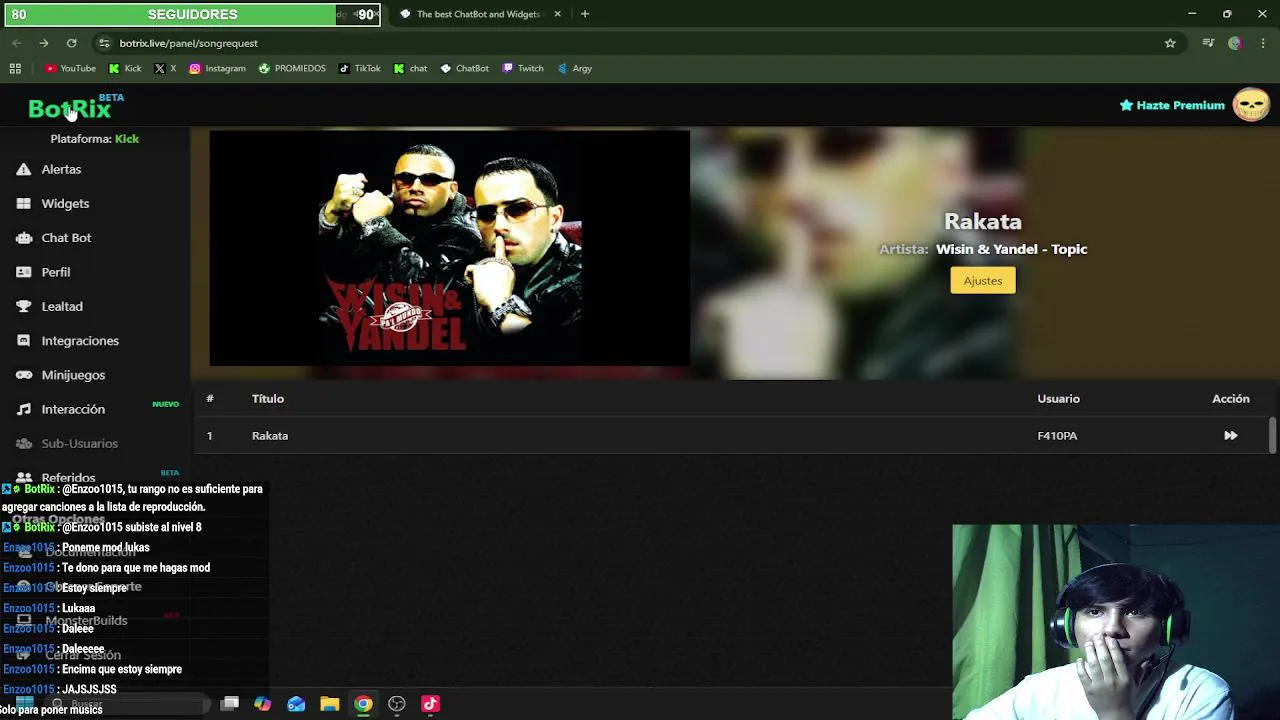Open the Widgets sidebar section
The image size is (1280, 720).
[x=65, y=203]
